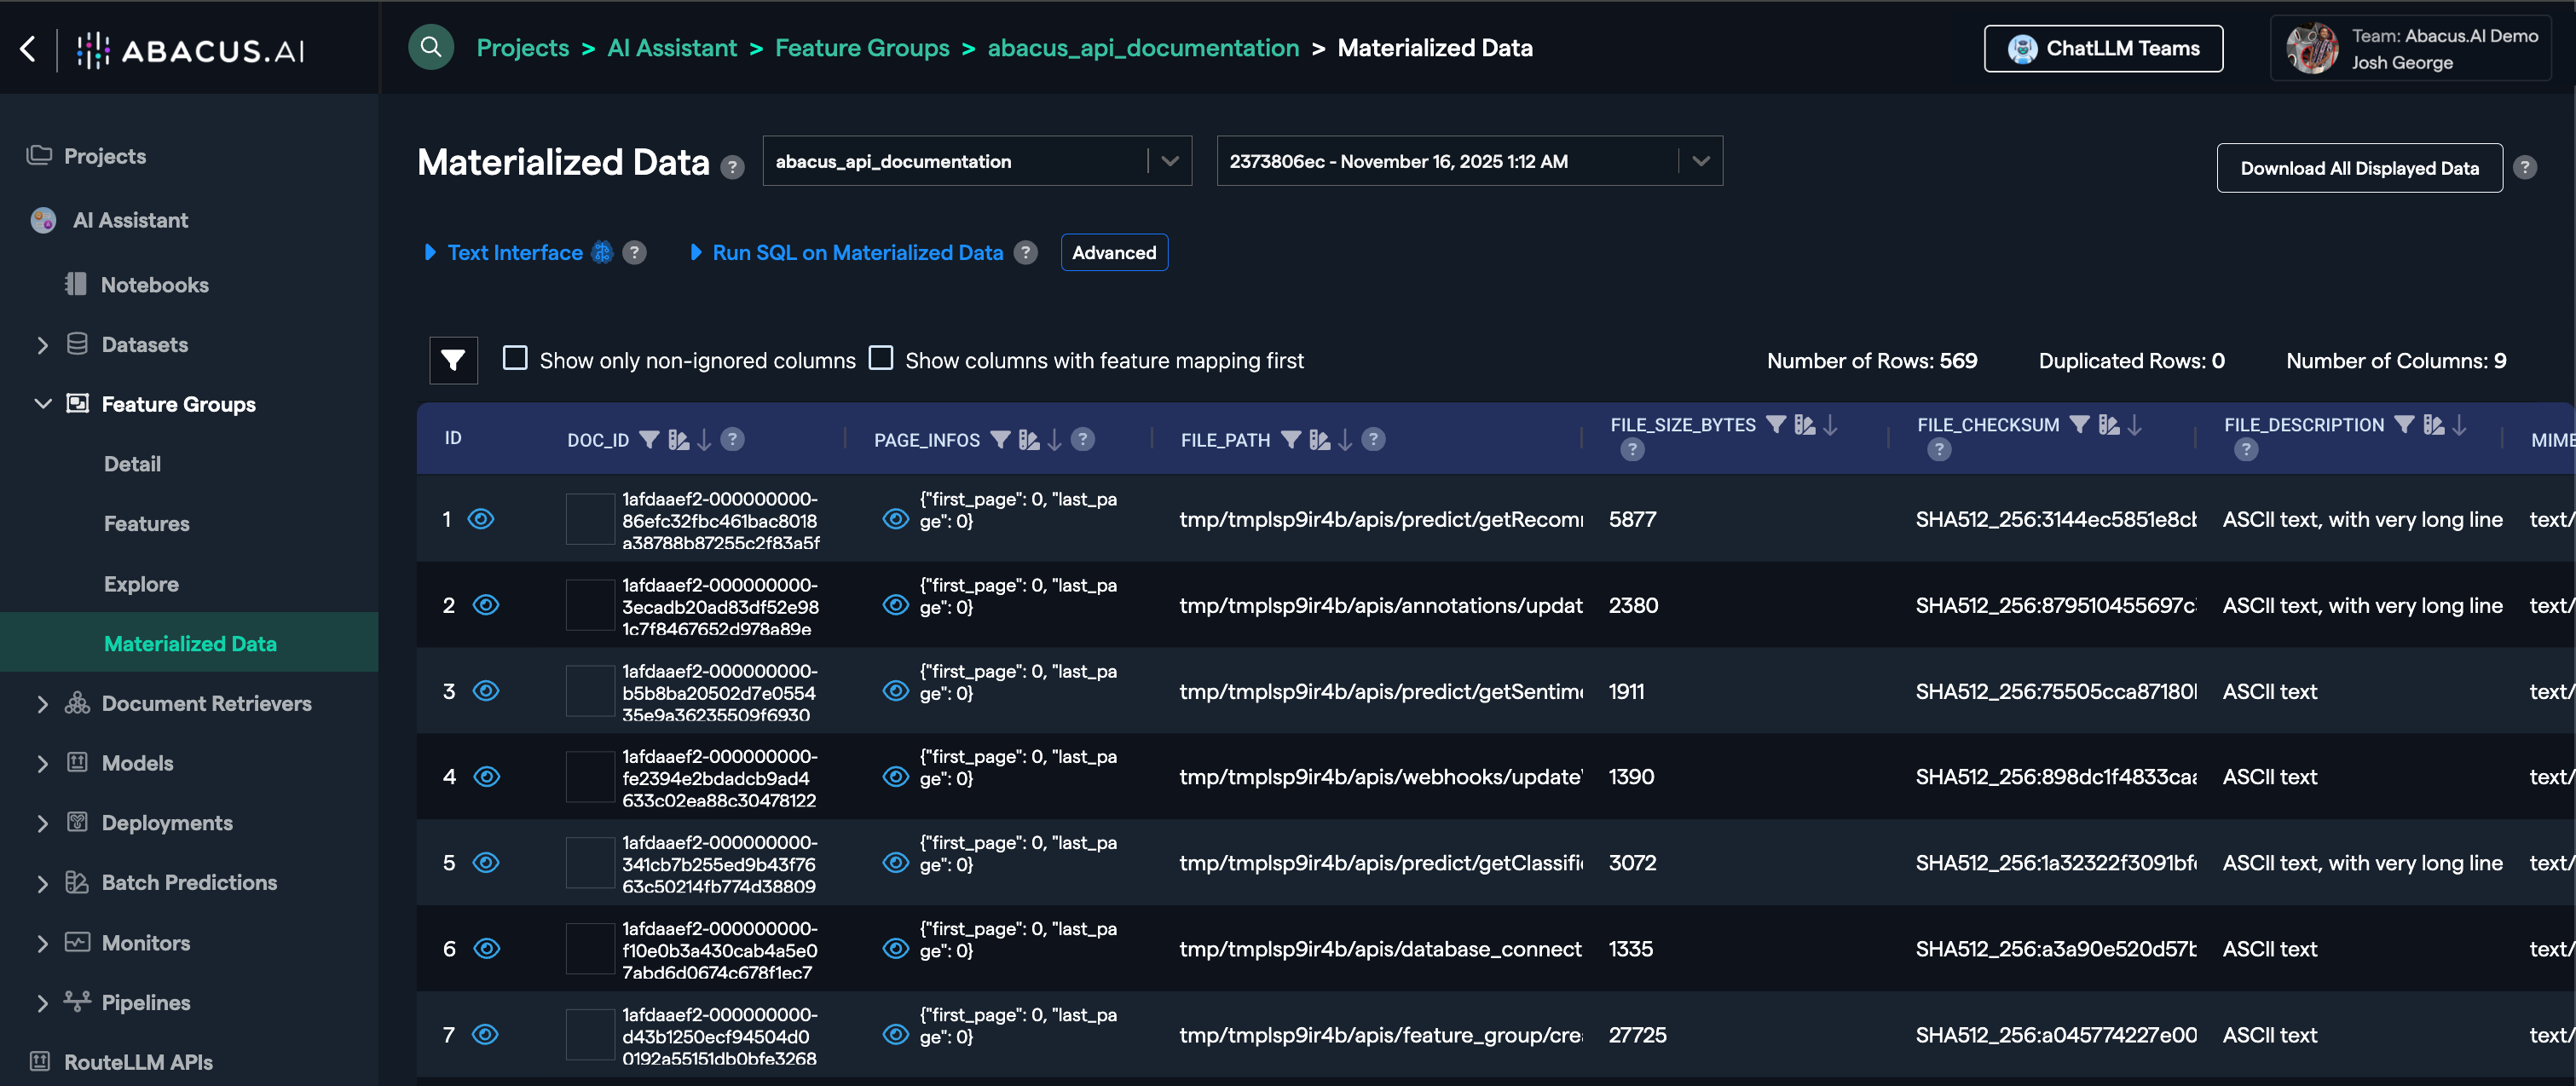Click the back arrow near Abacus.AI logo

coord(29,48)
